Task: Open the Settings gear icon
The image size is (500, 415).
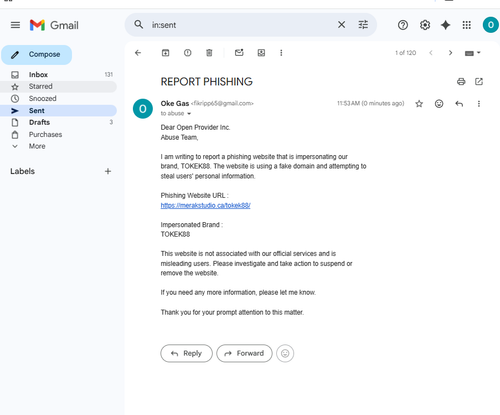Action: [x=425, y=25]
